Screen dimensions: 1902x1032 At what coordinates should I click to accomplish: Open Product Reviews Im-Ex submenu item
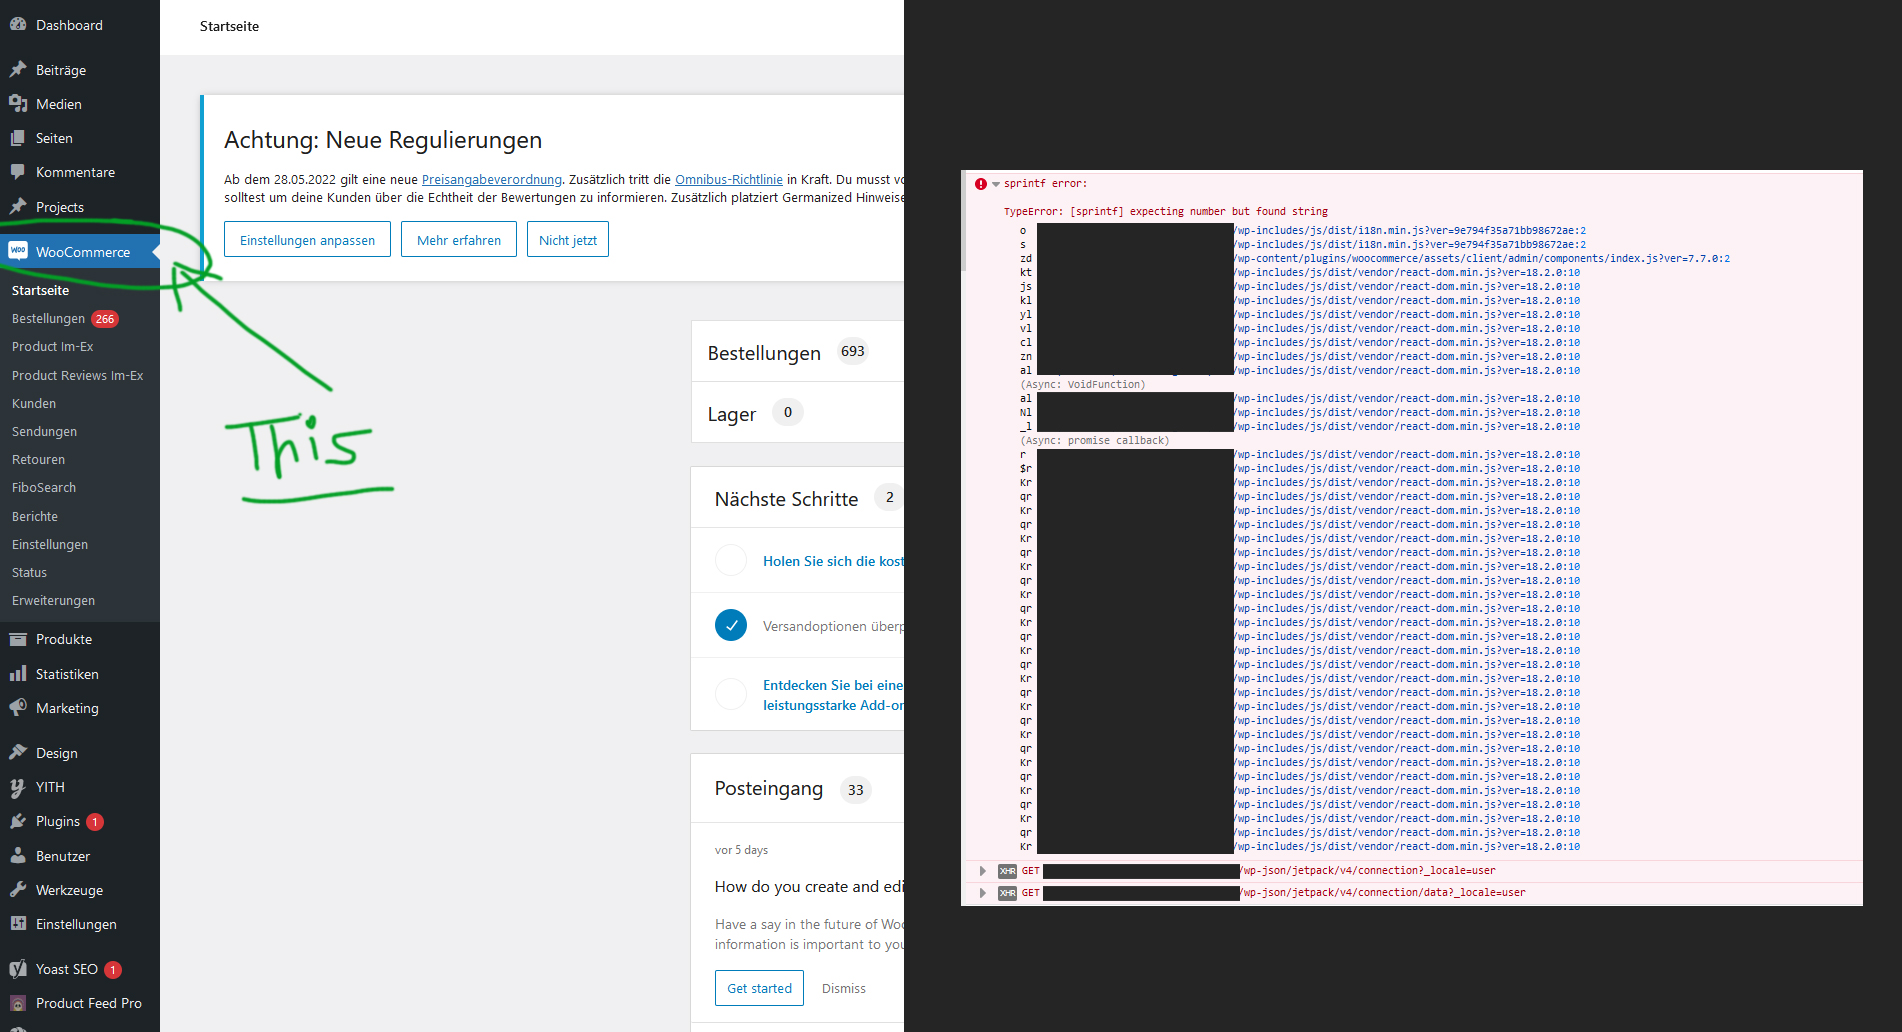click(x=80, y=376)
